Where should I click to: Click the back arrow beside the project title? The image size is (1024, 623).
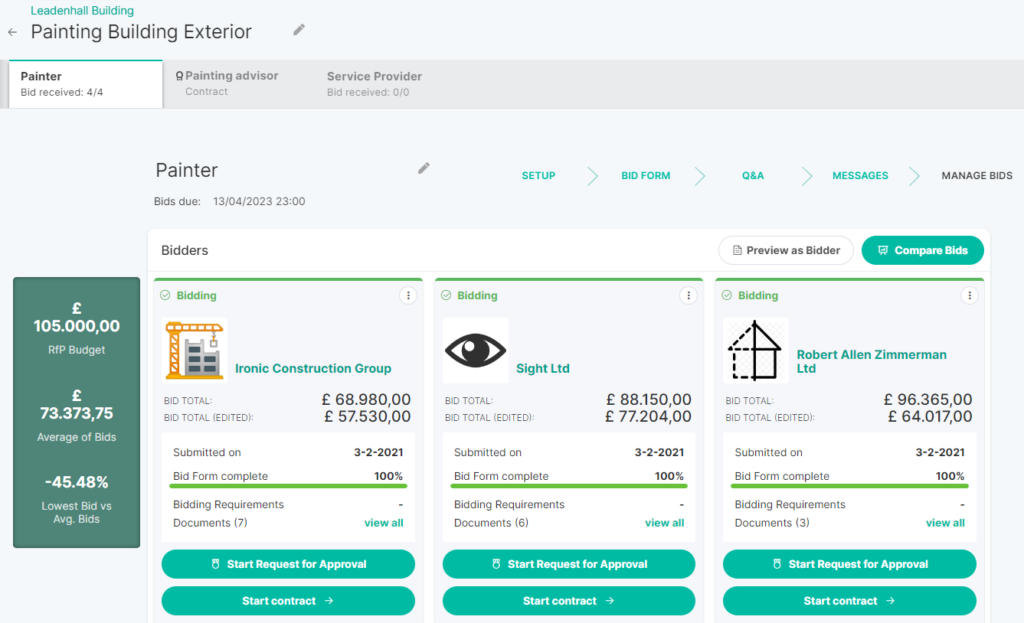pyautogui.click(x=12, y=32)
